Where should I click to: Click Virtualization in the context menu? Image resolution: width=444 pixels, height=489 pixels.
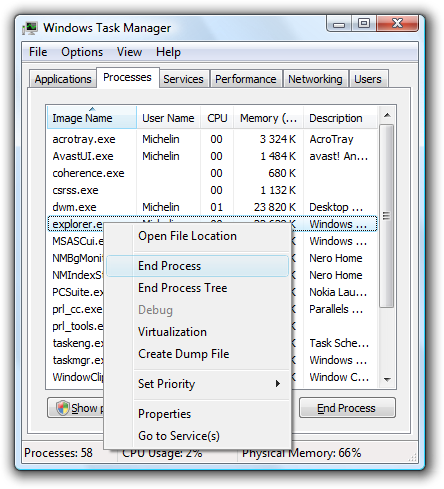coord(197,332)
